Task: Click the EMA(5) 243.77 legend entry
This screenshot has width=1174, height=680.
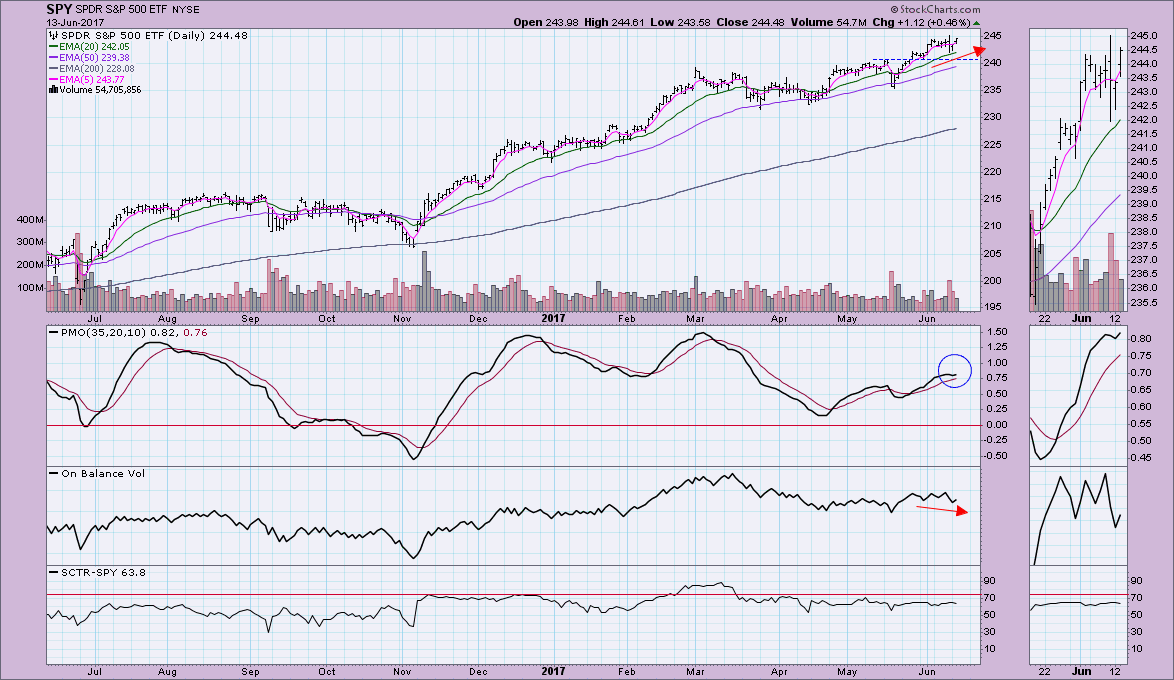Action: click(x=86, y=79)
